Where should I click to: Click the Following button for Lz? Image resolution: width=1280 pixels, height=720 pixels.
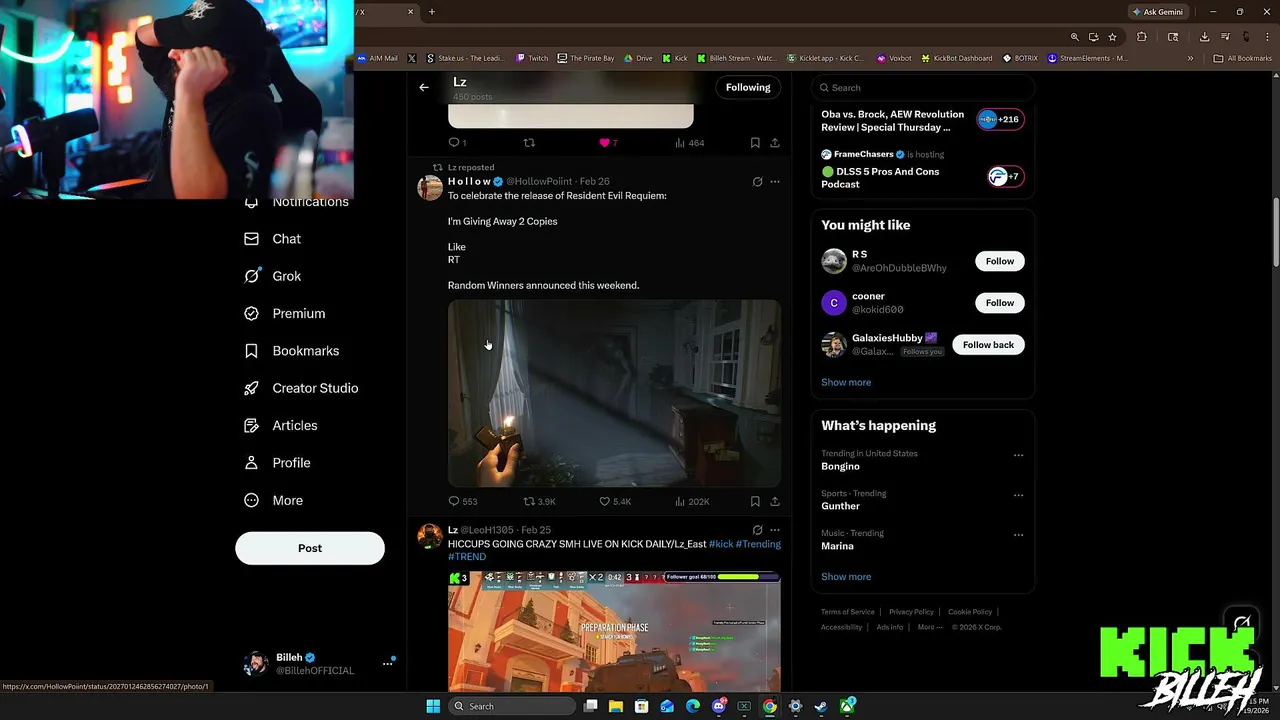click(x=748, y=87)
